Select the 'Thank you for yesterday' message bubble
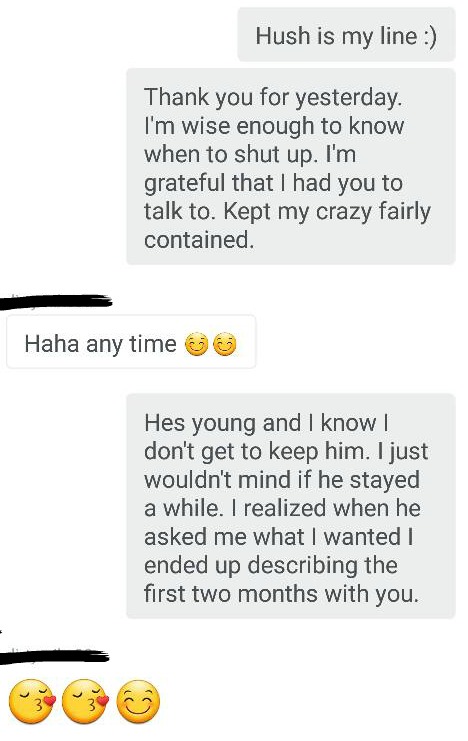 290,166
